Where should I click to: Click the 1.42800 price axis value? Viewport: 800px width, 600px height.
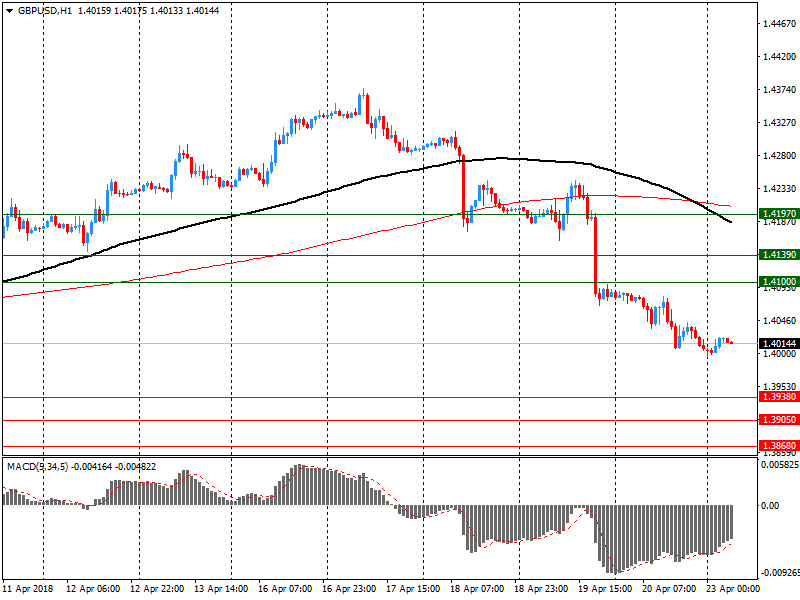(779, 156)
